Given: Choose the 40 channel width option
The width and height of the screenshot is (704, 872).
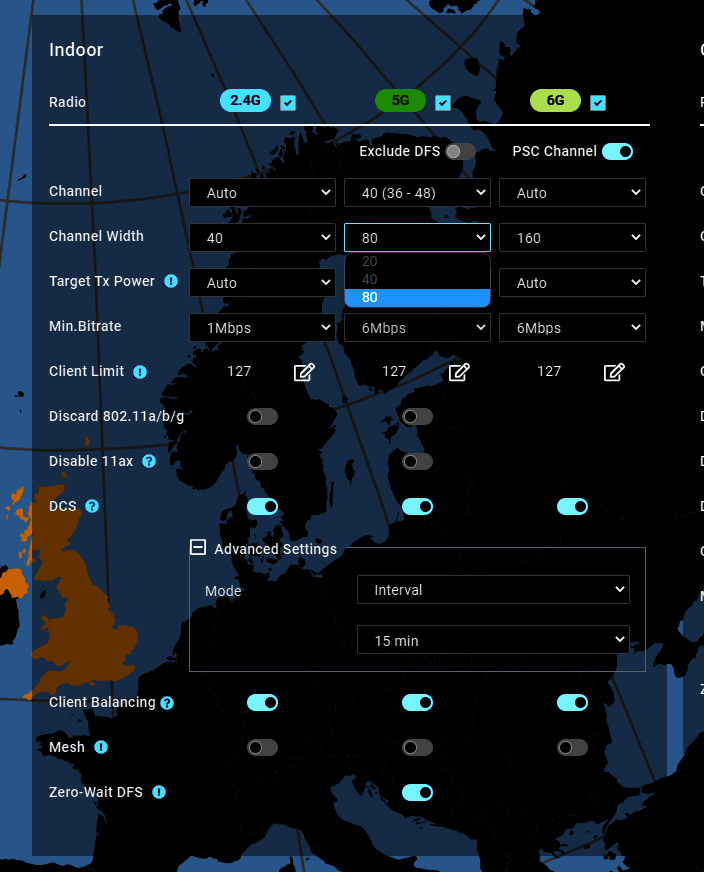Looking at the screenshot, I should point(370,279).
